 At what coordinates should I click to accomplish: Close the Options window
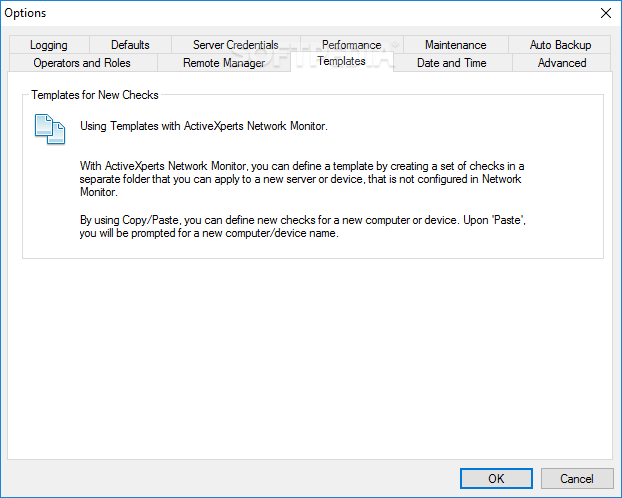pyautogui.click(x=606, y=13)
